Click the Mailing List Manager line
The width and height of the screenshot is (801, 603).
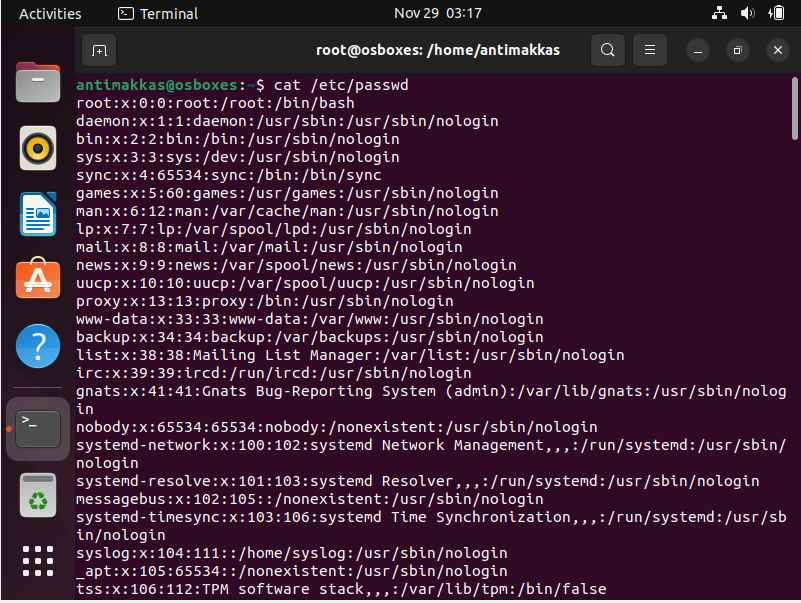coord(350,355)
